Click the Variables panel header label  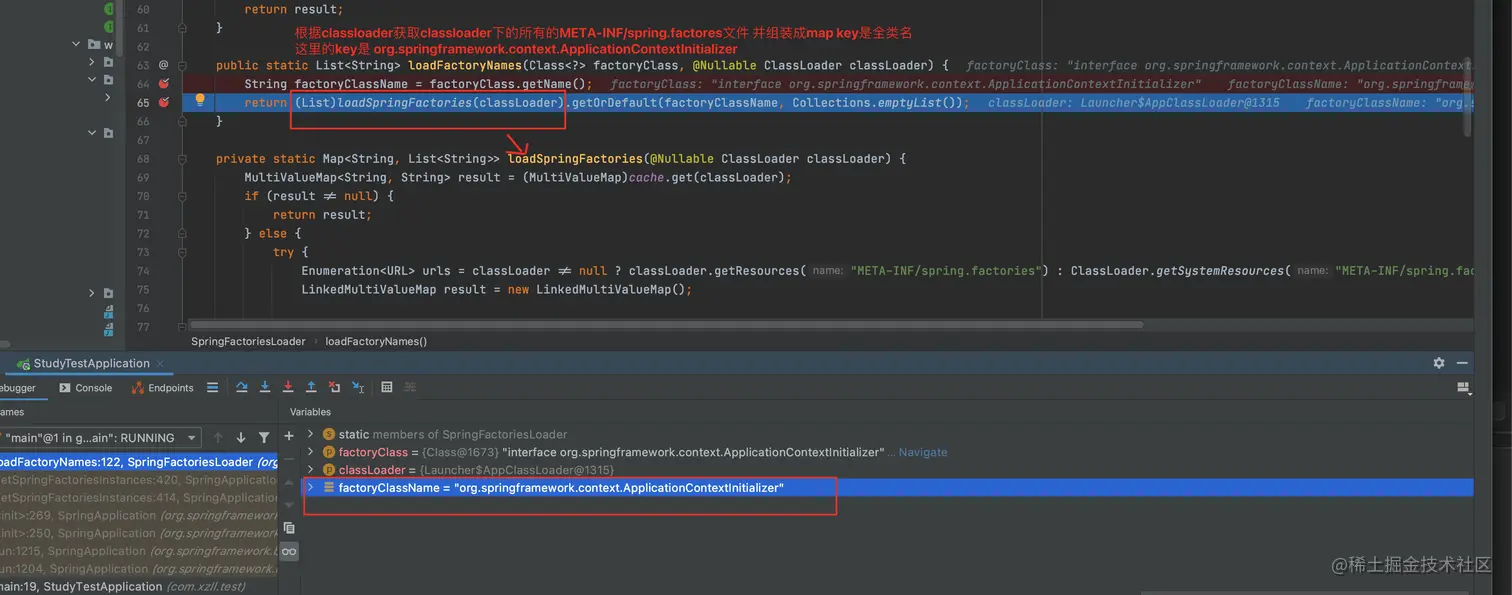point(310,412)
